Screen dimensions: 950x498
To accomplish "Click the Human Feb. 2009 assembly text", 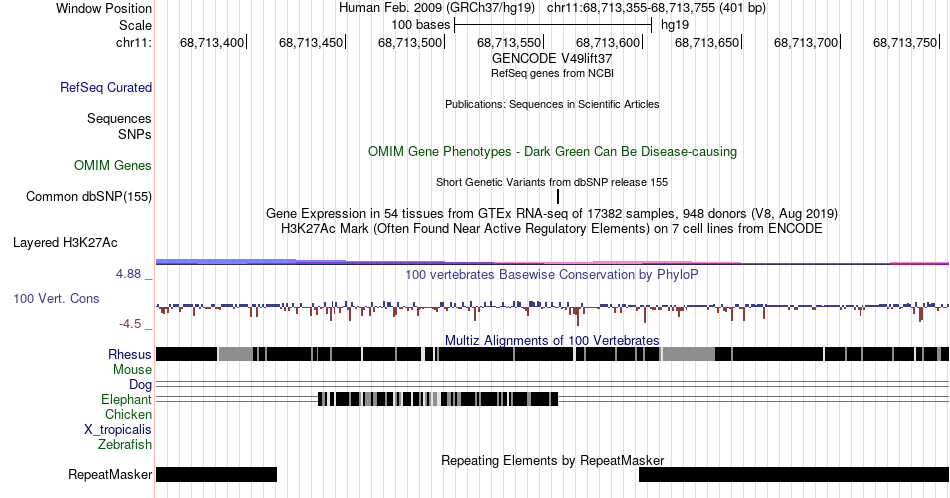I will click(x=437, y=8).
